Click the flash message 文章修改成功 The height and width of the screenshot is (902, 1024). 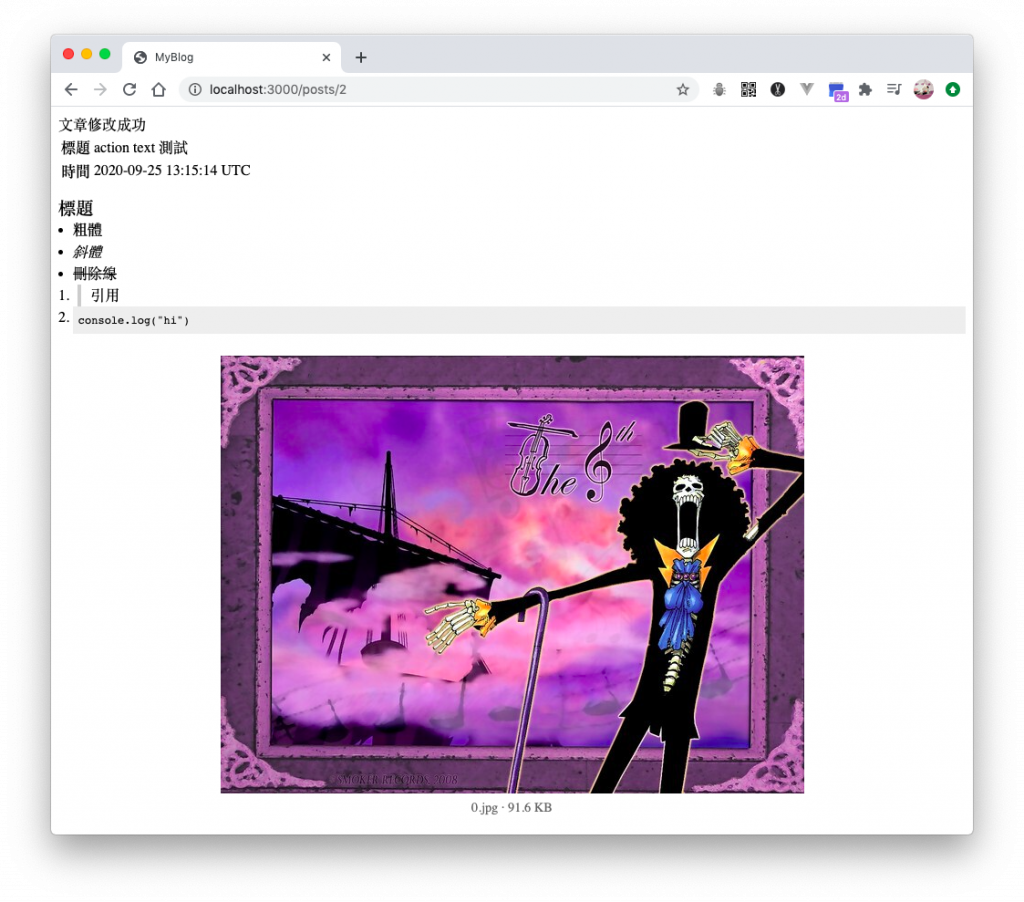[x=103, y=125]
